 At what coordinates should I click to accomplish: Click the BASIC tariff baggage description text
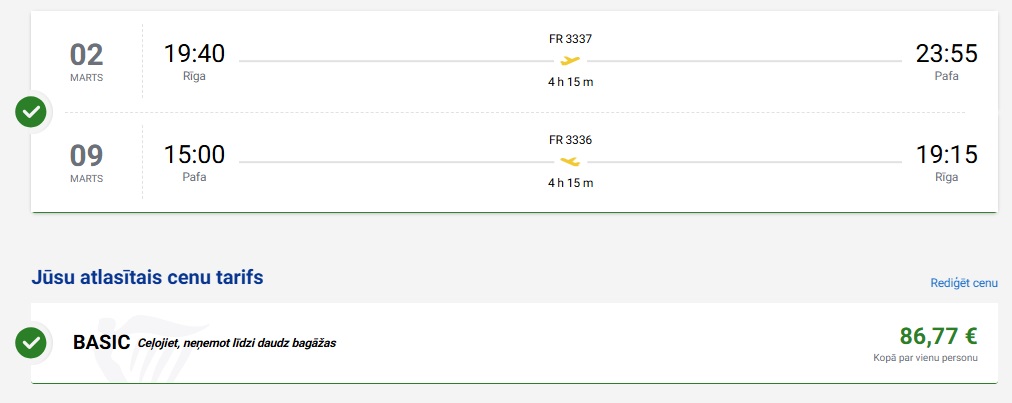click(x=237, y=343)
